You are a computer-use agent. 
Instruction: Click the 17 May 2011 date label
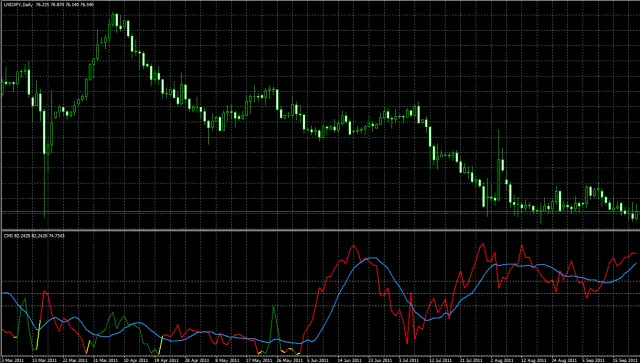pyautogui.click(x=259, y=360)
